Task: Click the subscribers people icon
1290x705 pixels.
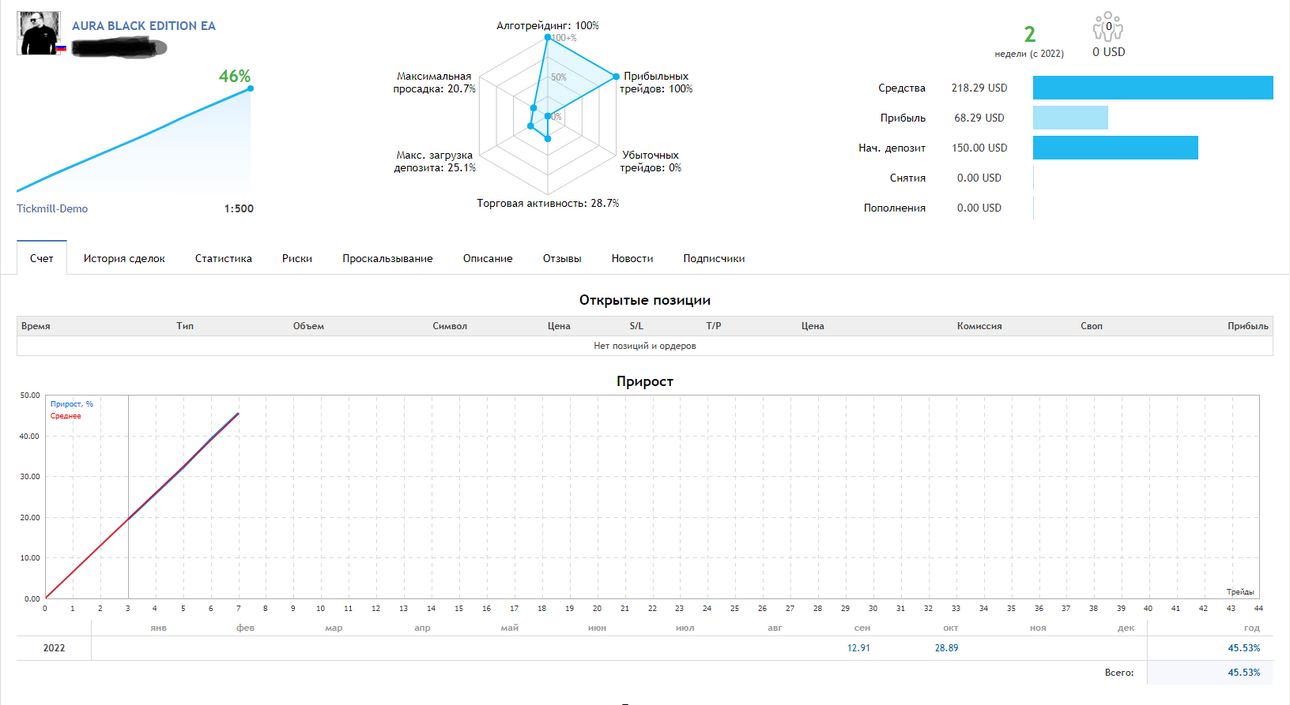Action: (1108, 28)
